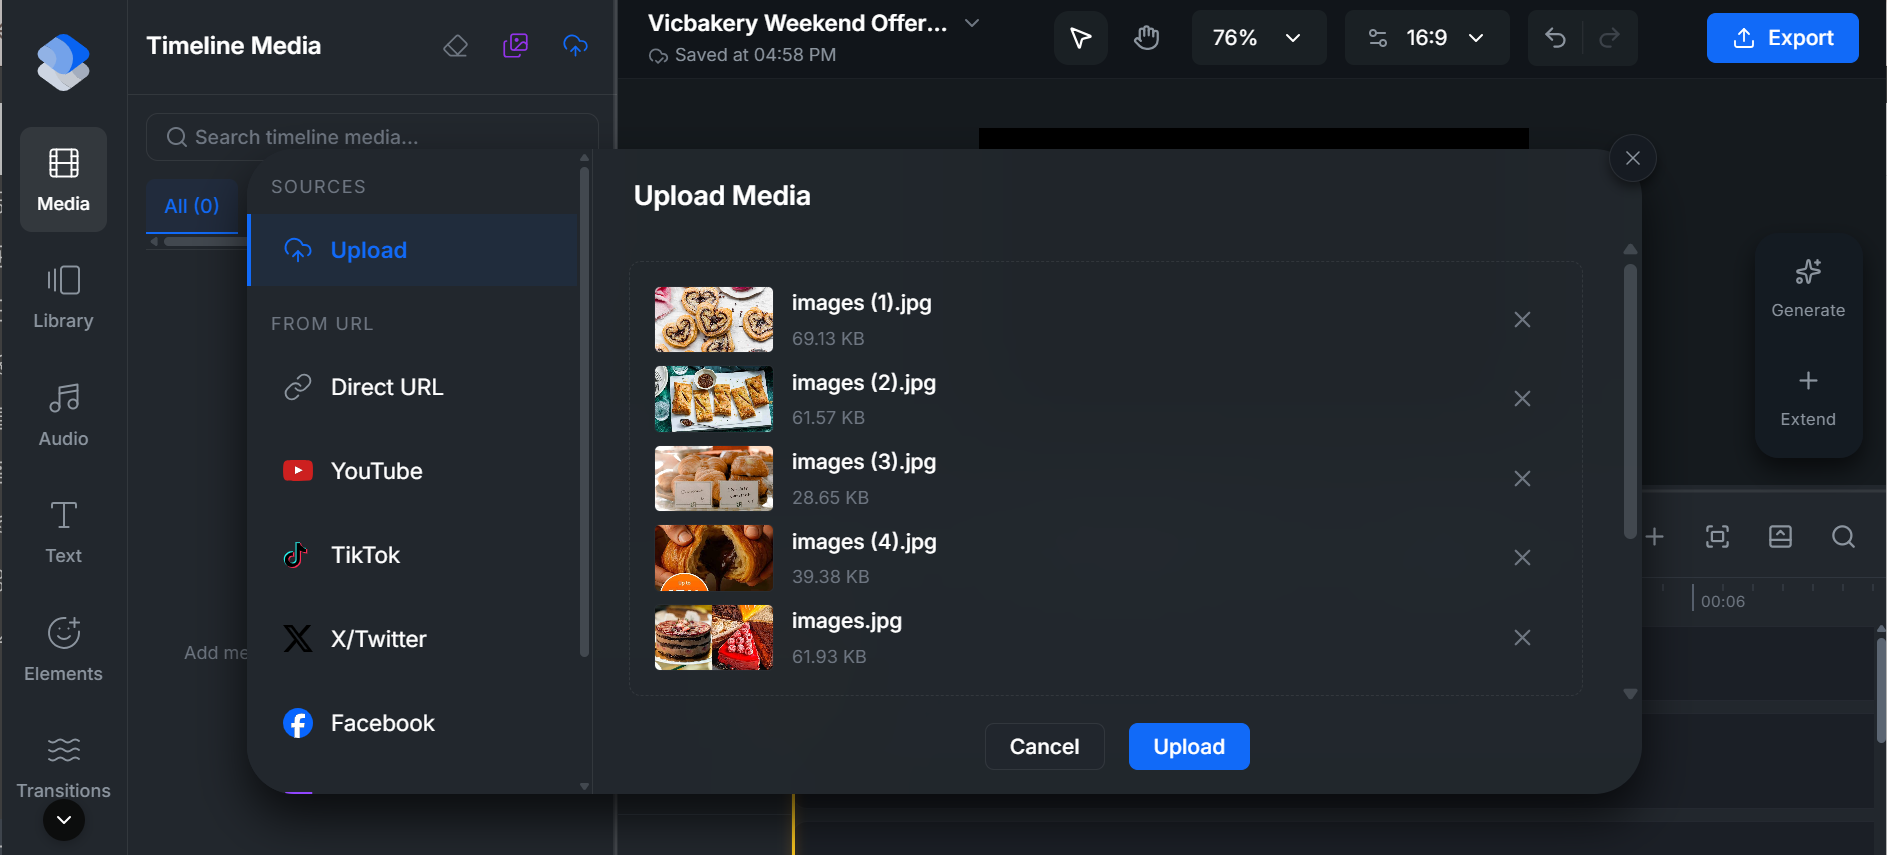Screen dimensions: 1887x855
Task: Switch to the All (0) tab
Action: pos(192,206)
